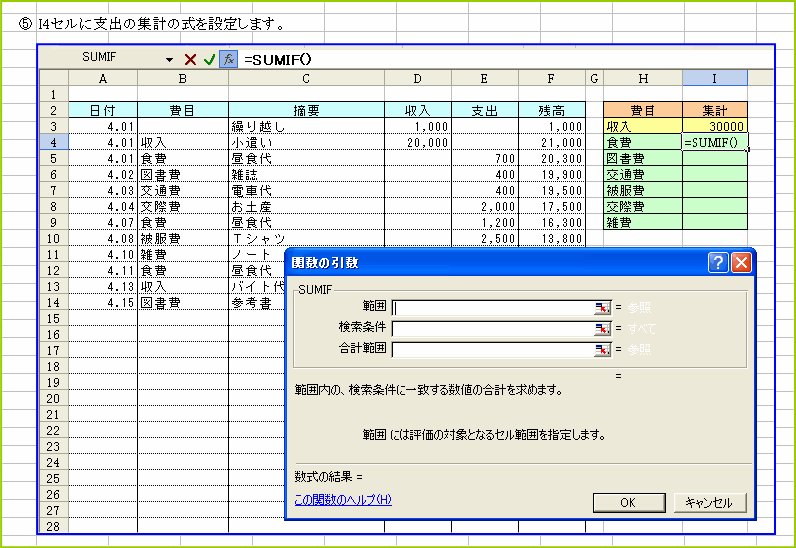Image resolution: width=796 pixels, height=548 pixels.
Task: Click the 繰り越し cell
Action: coord(306,126)
